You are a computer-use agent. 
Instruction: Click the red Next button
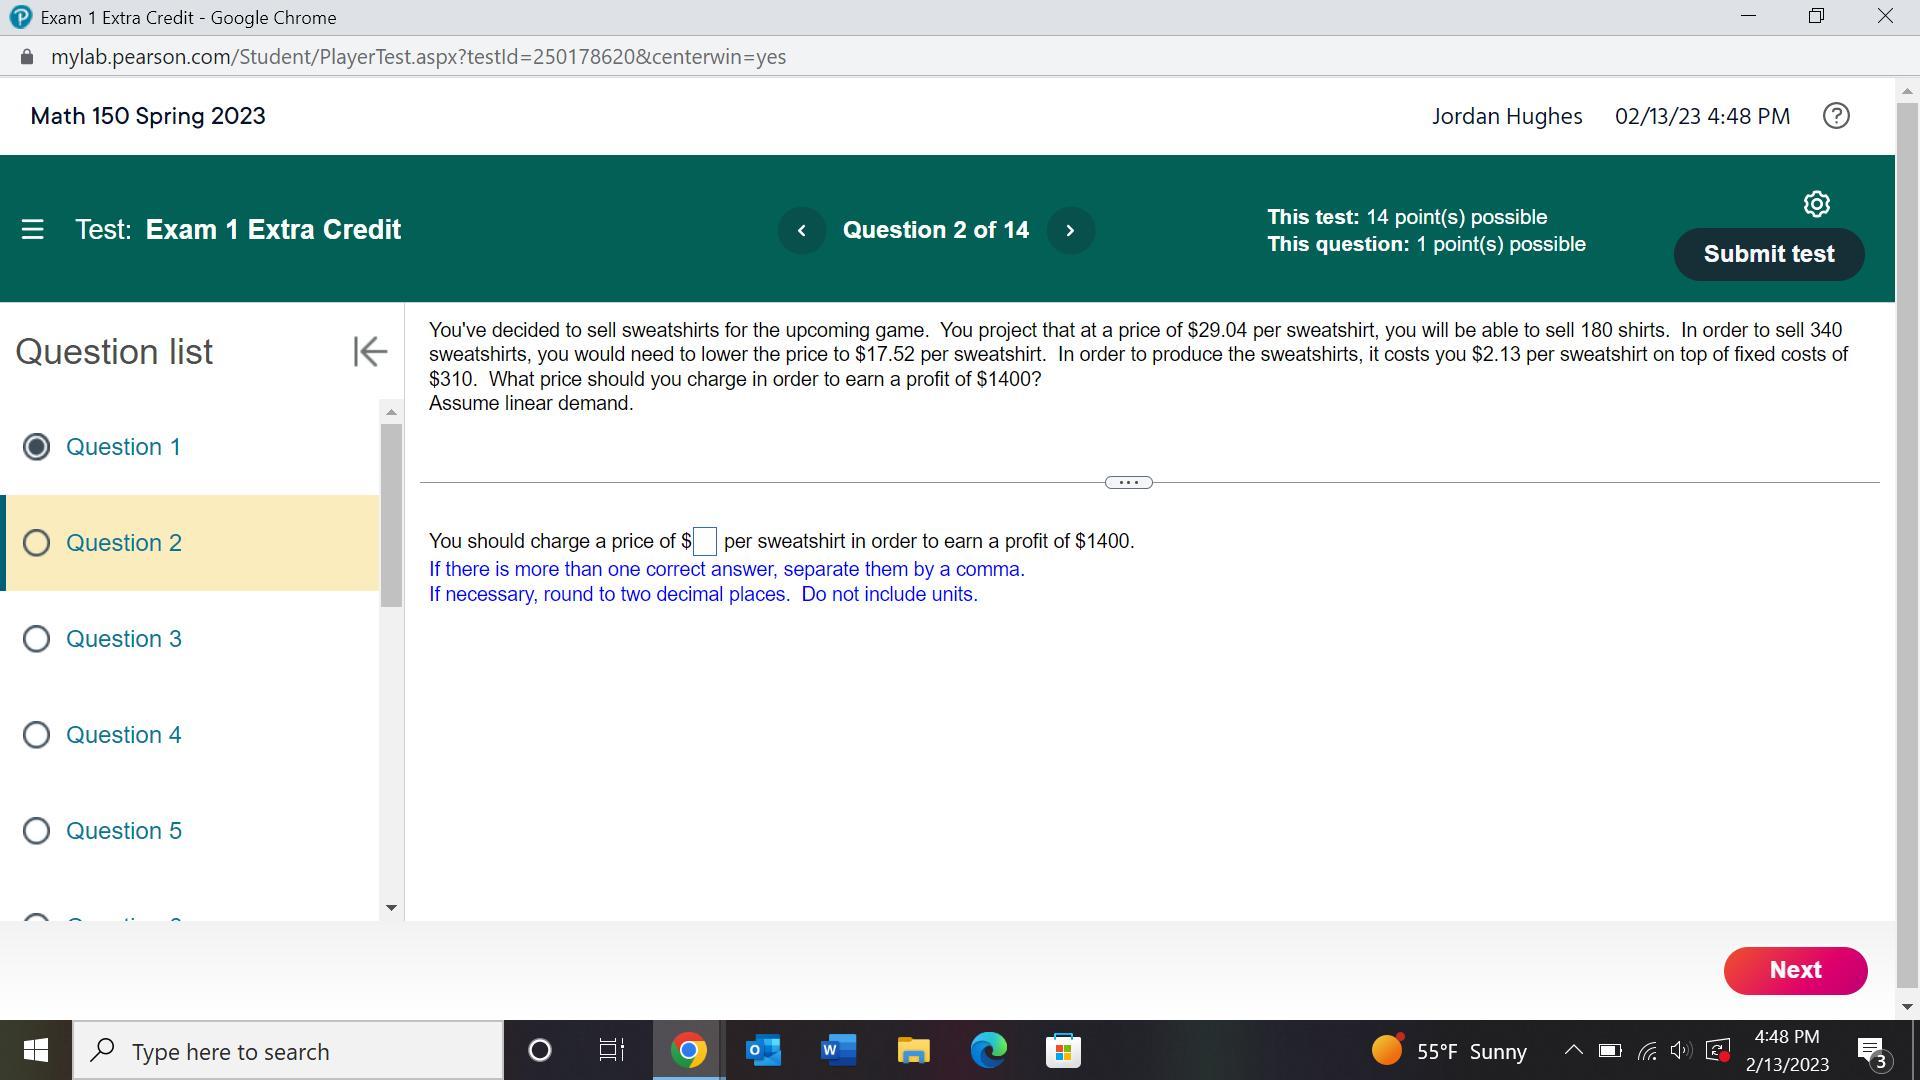coord(1795,970)
